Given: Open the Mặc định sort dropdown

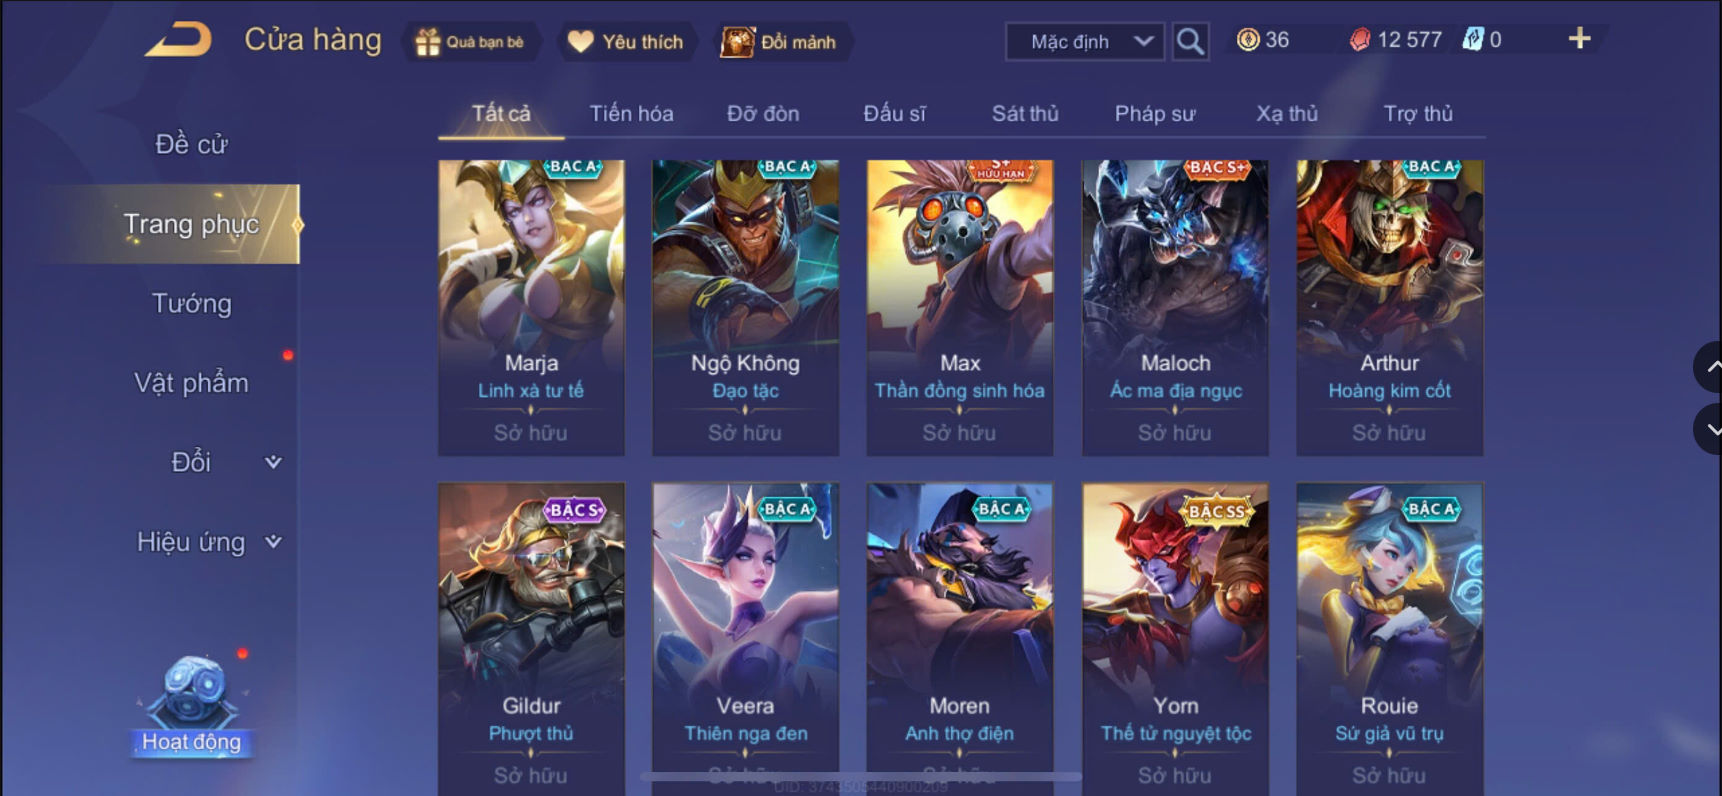Looking at the screenshot, I should point(1085,41).
